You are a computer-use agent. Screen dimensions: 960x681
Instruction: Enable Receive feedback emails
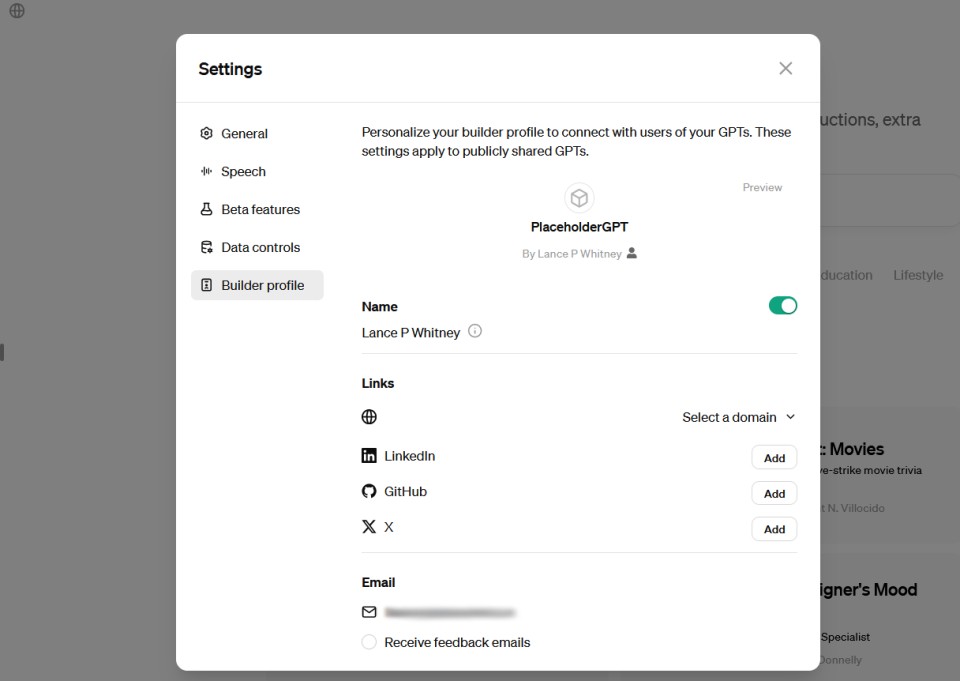[x=369, y=642]
